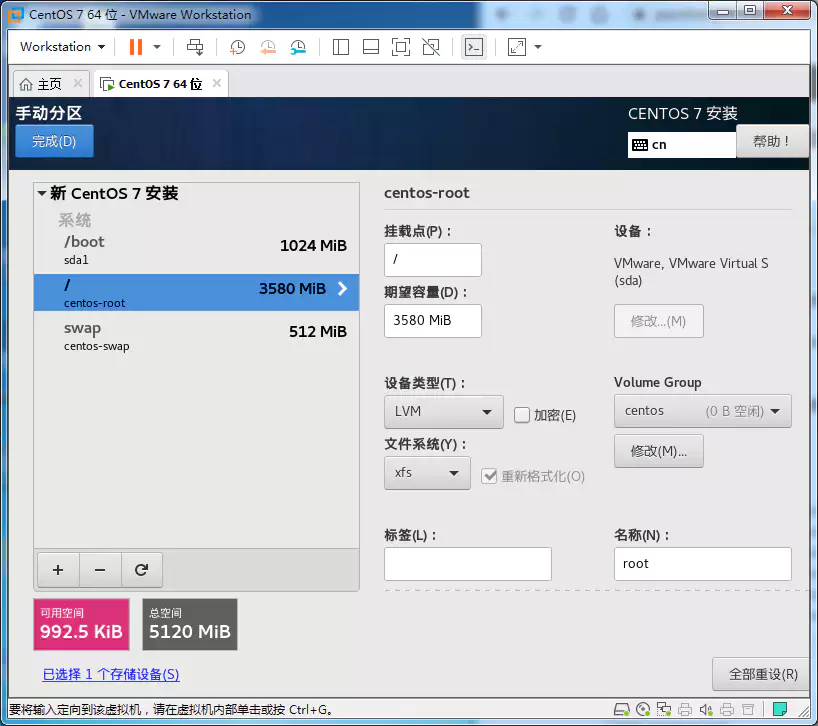Click the pink 可用空间 992.5 KiB indicator
The height and width of the screenshot is (726, 818).
tap(81, 624)
